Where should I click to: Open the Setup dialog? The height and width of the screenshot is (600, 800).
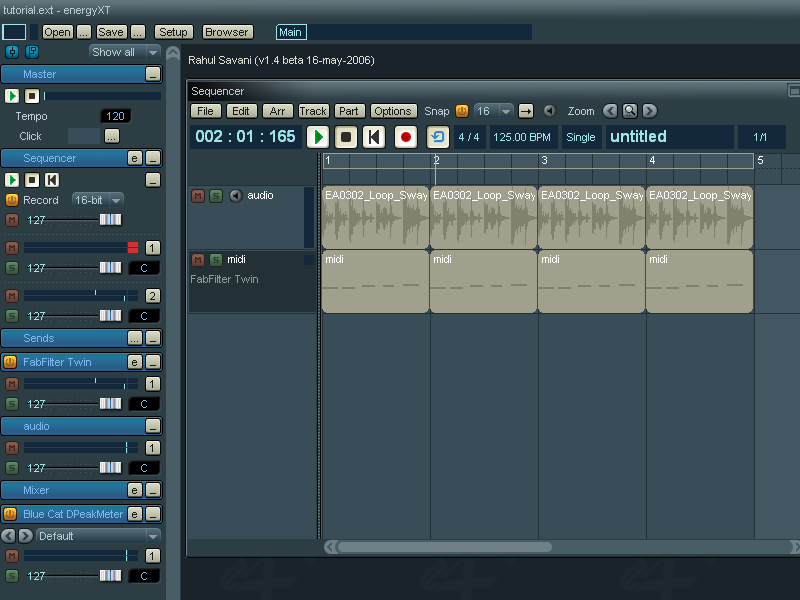[x=173, y=32]
